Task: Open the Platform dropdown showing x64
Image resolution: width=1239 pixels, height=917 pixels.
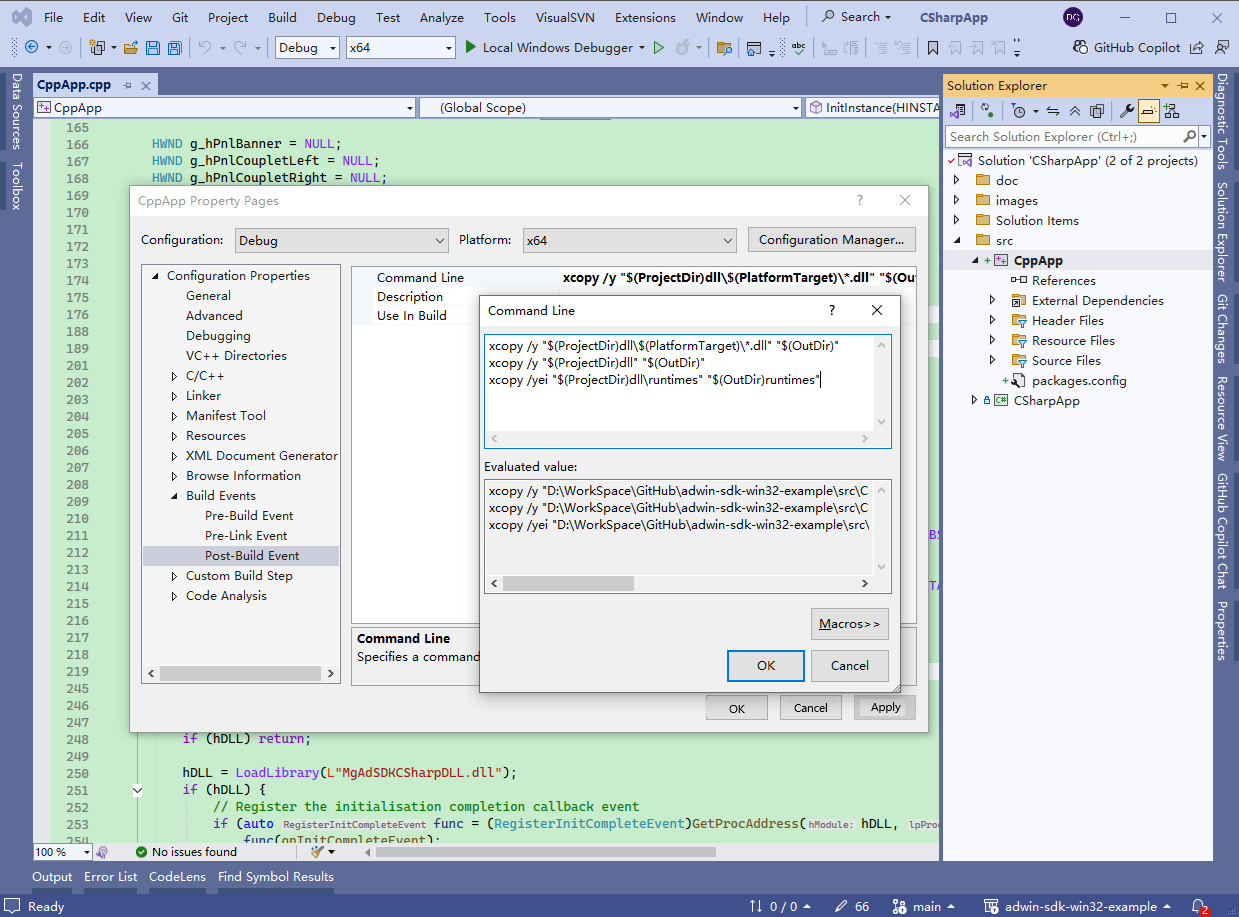Action: click(x=630, y=240)
